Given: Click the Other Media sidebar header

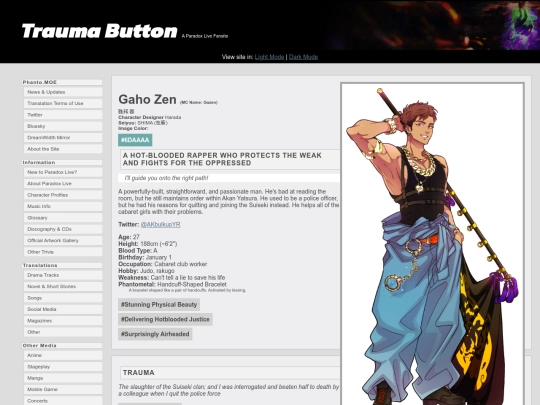Looking at the screenshot, I should tap(62, 345).
